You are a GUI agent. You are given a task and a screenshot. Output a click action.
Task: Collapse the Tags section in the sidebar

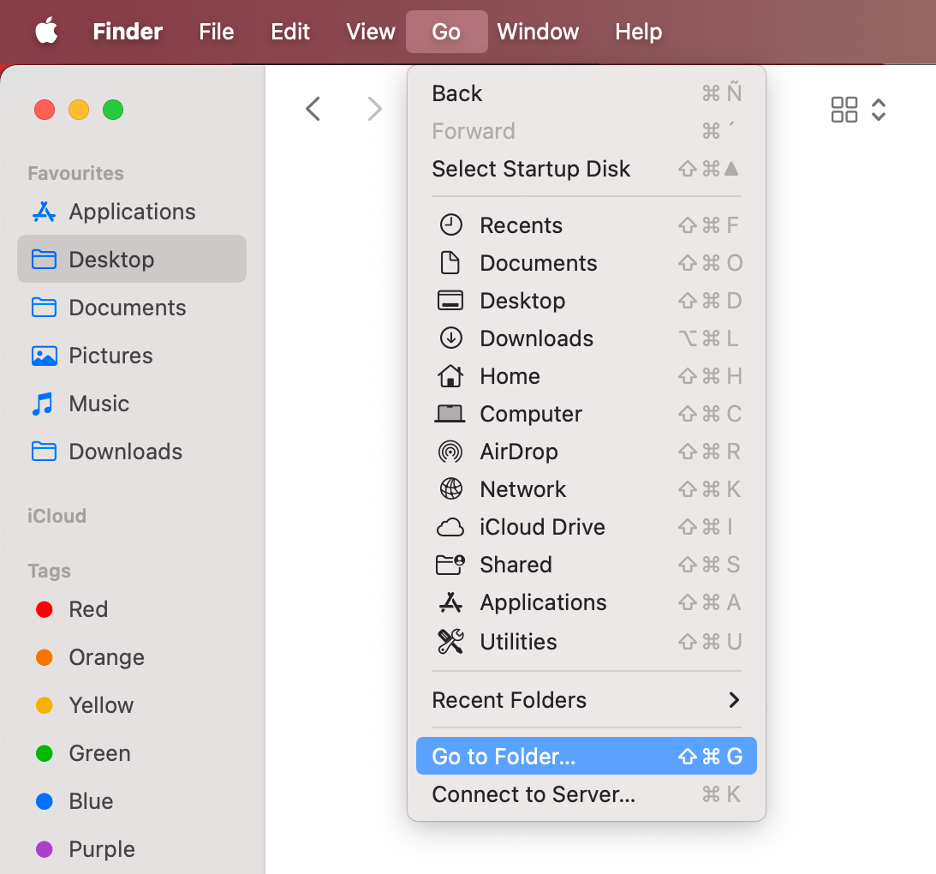pos(49,571)
